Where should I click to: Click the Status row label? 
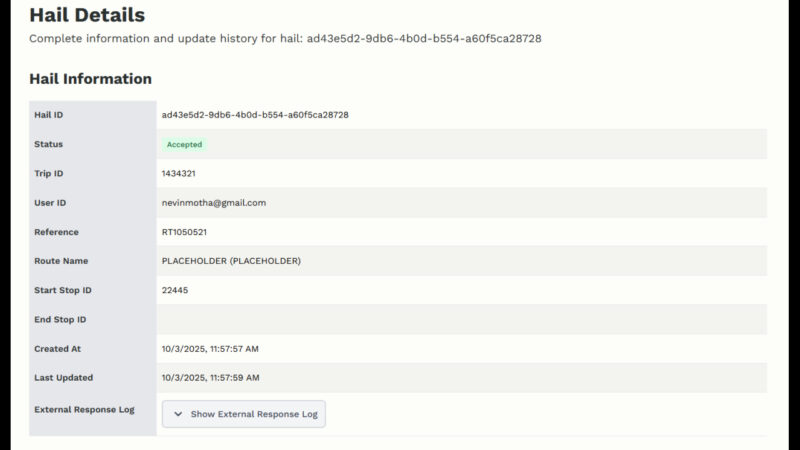pyautogui.click(x=48, y=144)
